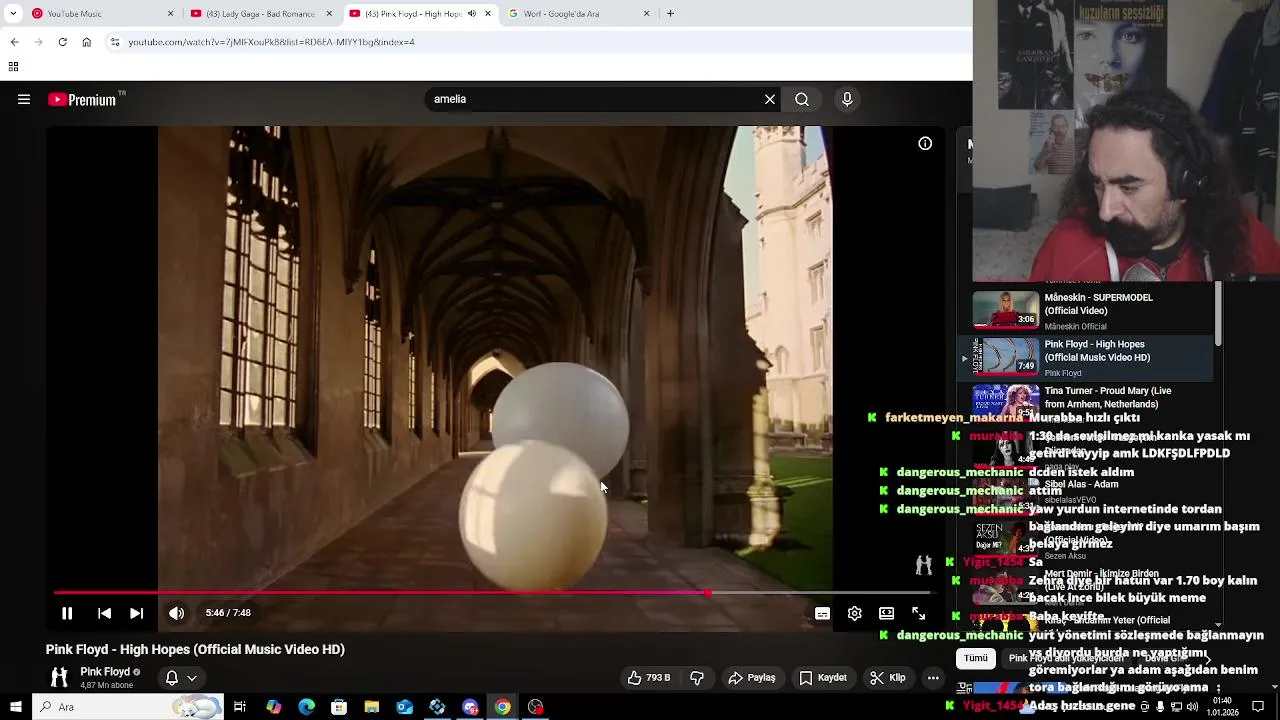
Task: Launch Microsoft Edge from the taskbar
Action: pyautogui.click(x=306, y=707)
